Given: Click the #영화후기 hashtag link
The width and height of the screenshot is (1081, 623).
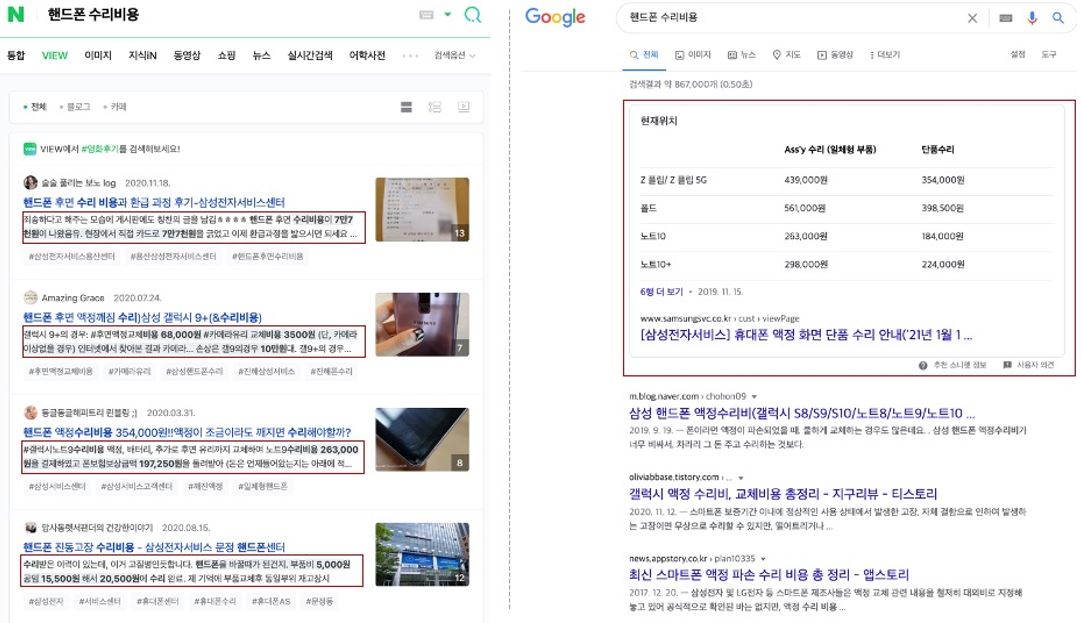Looking at the screenshot, I should click(100, 149).
